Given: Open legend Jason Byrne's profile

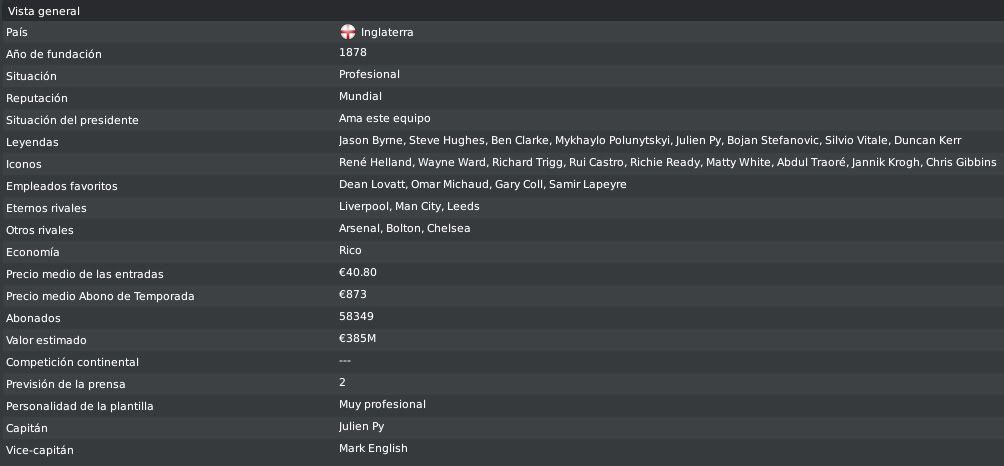Looking at the screenshot, I should [x=371, y=141].
